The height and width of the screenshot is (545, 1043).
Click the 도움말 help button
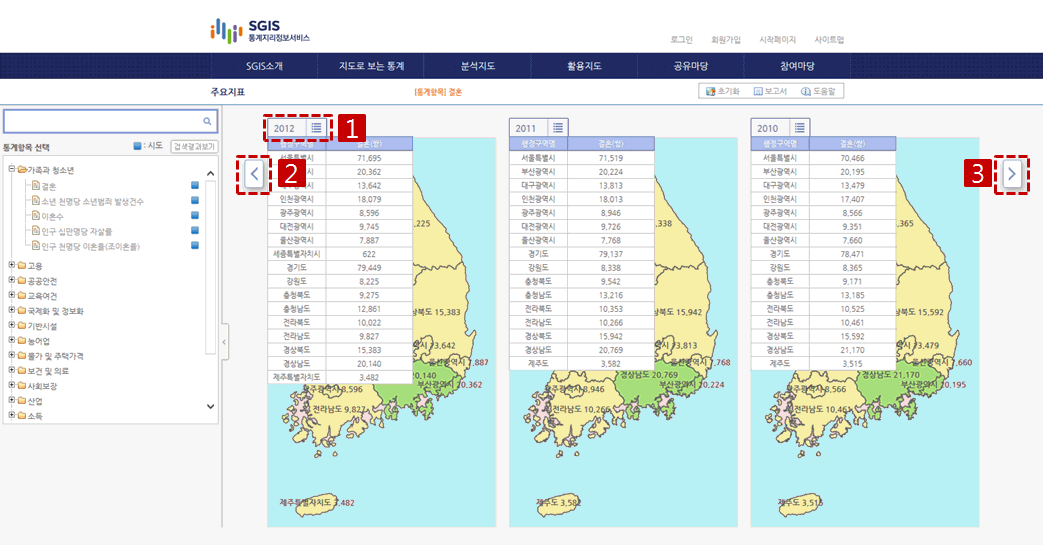(x=818, y=91)
